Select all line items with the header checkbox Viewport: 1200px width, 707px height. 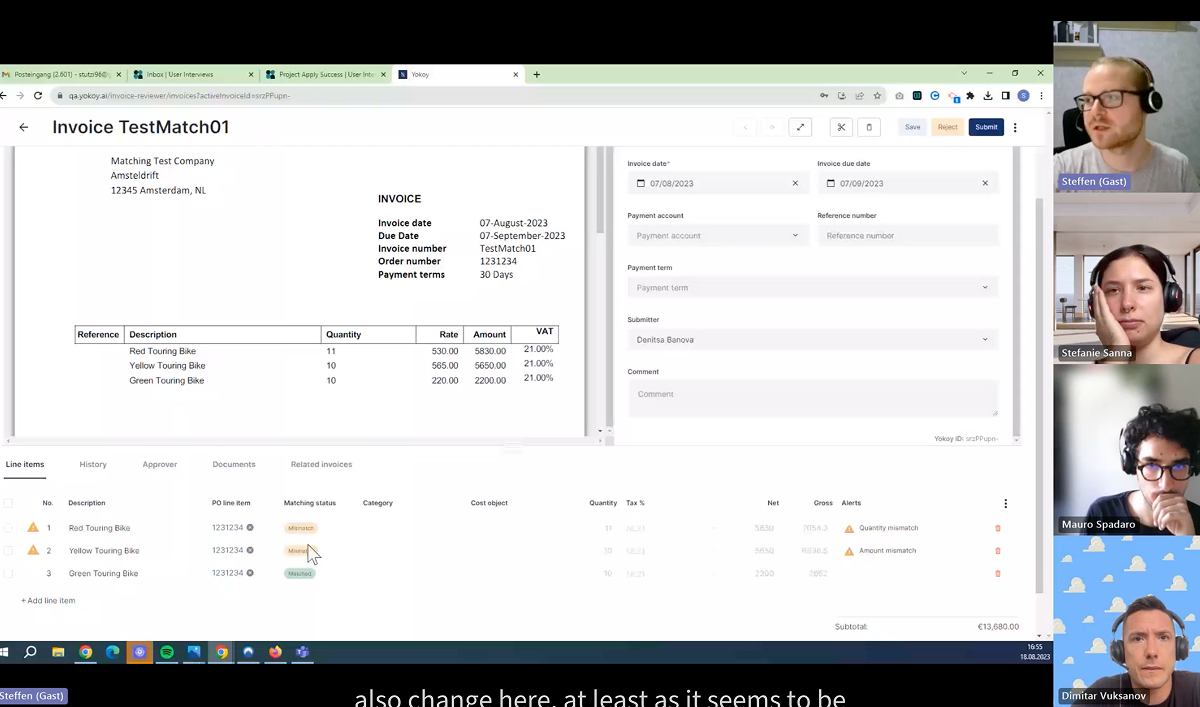pos(8,503)
